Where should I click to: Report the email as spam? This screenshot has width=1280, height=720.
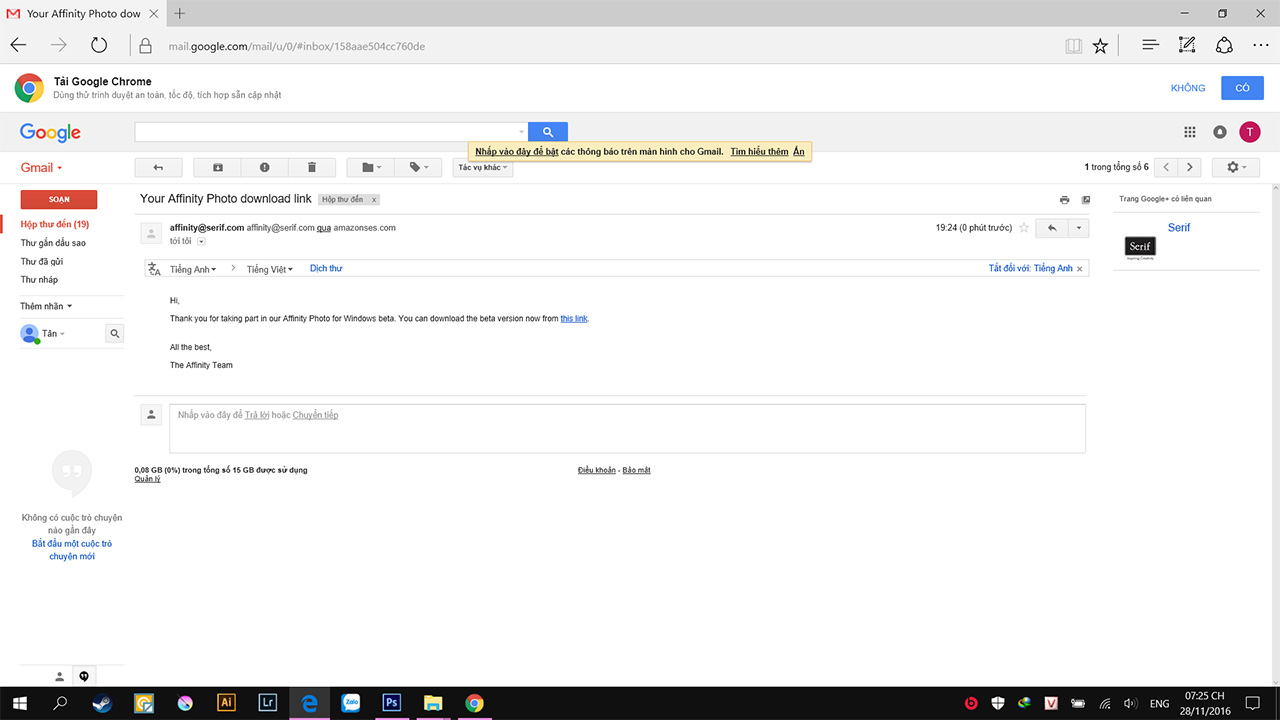(265, 168)
